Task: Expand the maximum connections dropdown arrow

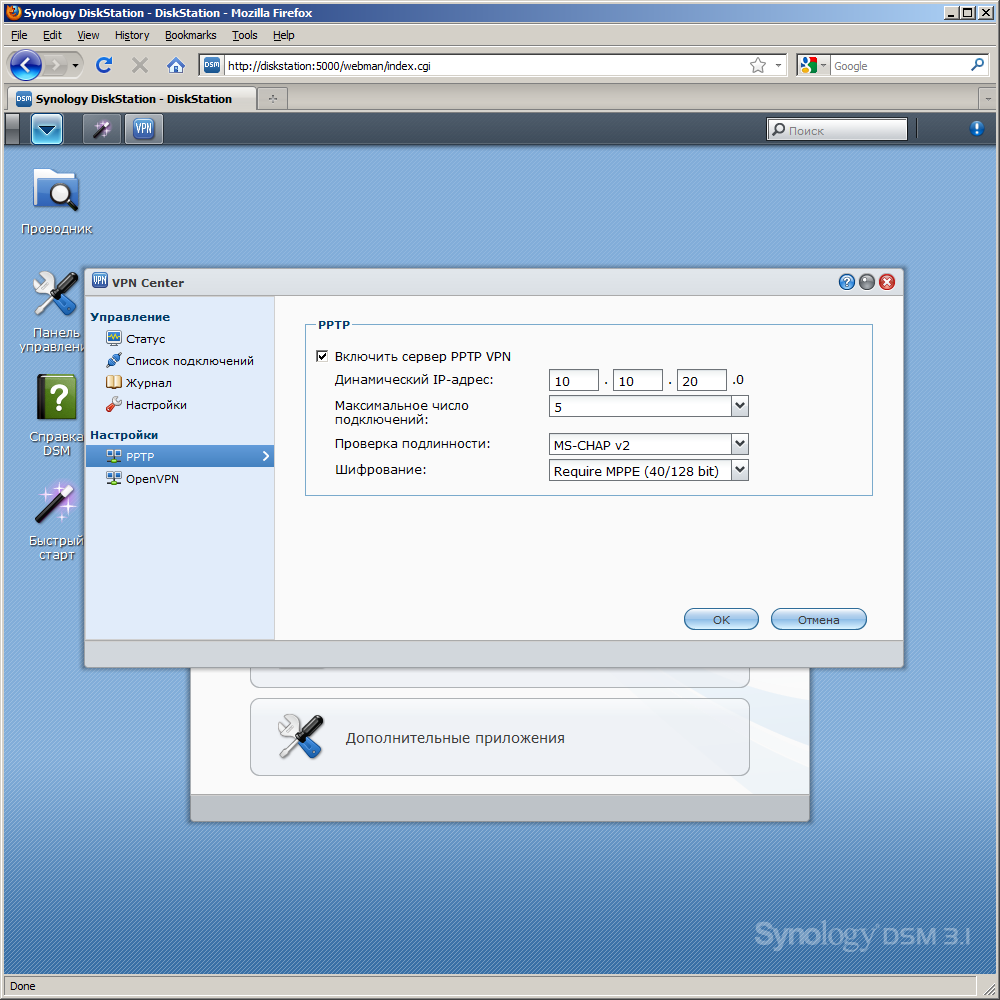Action: pos(739,406)
